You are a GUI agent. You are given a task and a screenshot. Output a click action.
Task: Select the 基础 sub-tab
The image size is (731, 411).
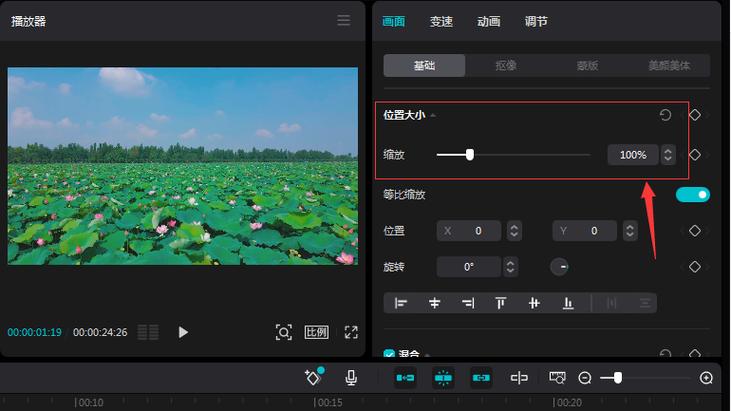pyautogui.click(x=424, y=66)
